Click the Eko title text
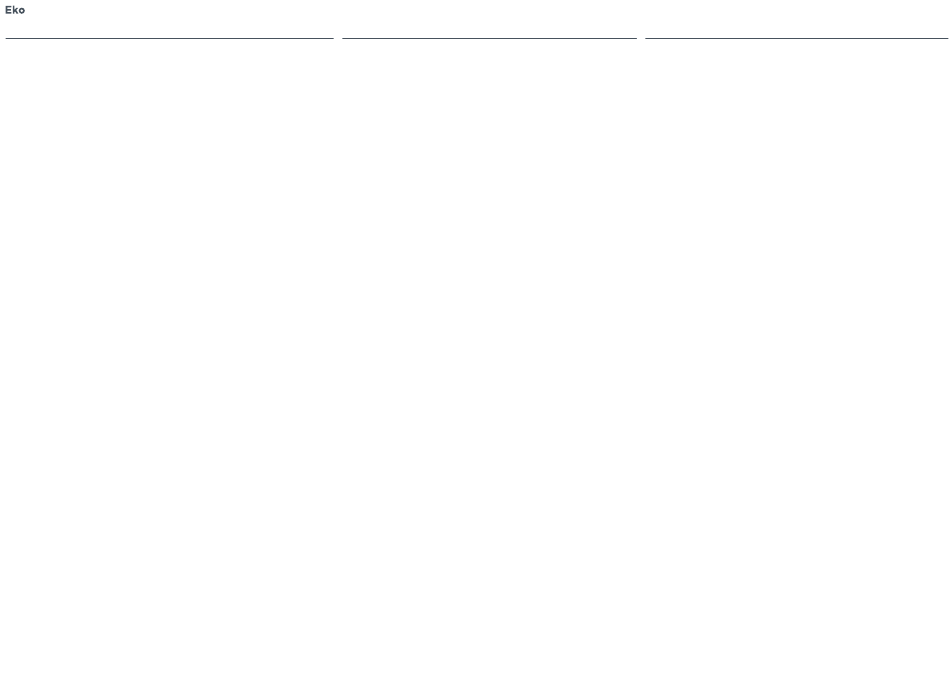950x698 pixels. (15, 10)
